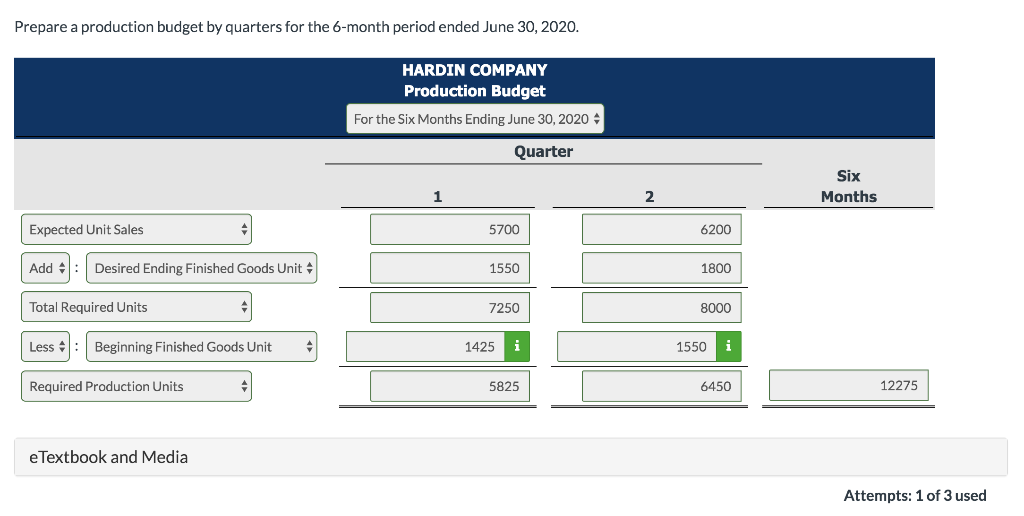The height and width of the screenshot is (516, 1024).
Task: Open the budget period dropdown 'For the Six Months Ending June 30, 2020'
Action: (475, 119)
